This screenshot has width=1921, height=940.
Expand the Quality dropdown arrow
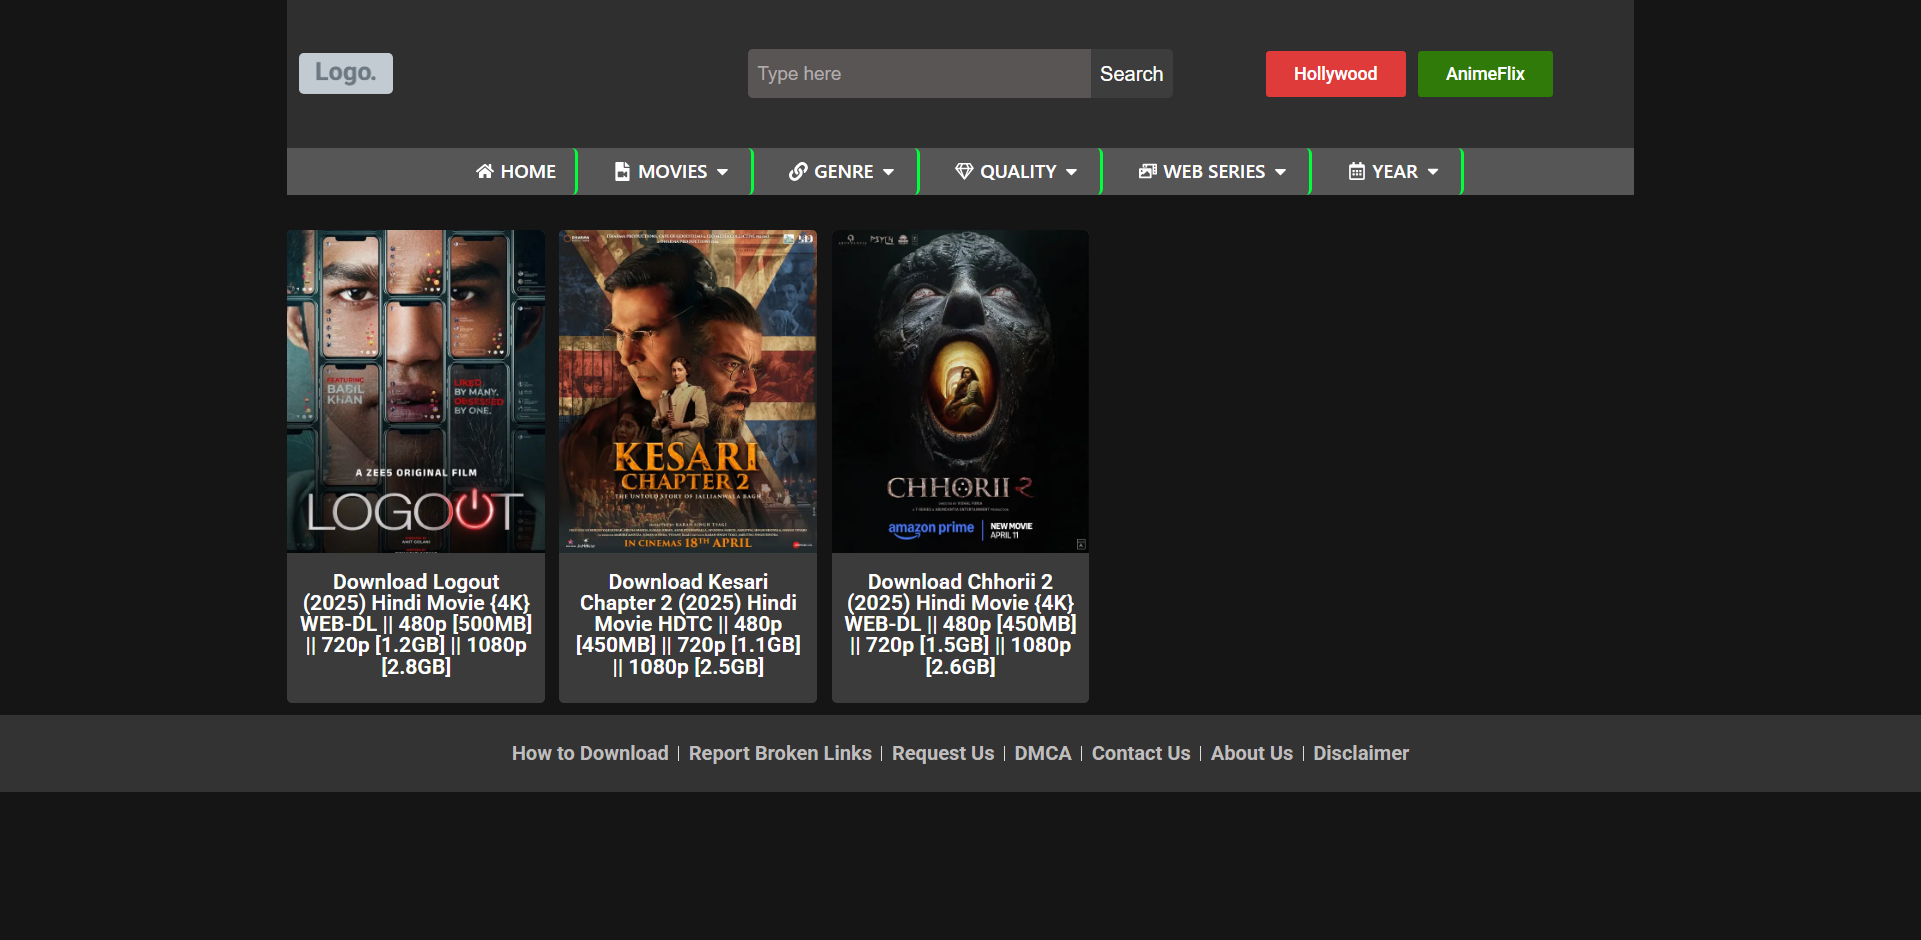pyautogui.click(x=1071, y=172)
